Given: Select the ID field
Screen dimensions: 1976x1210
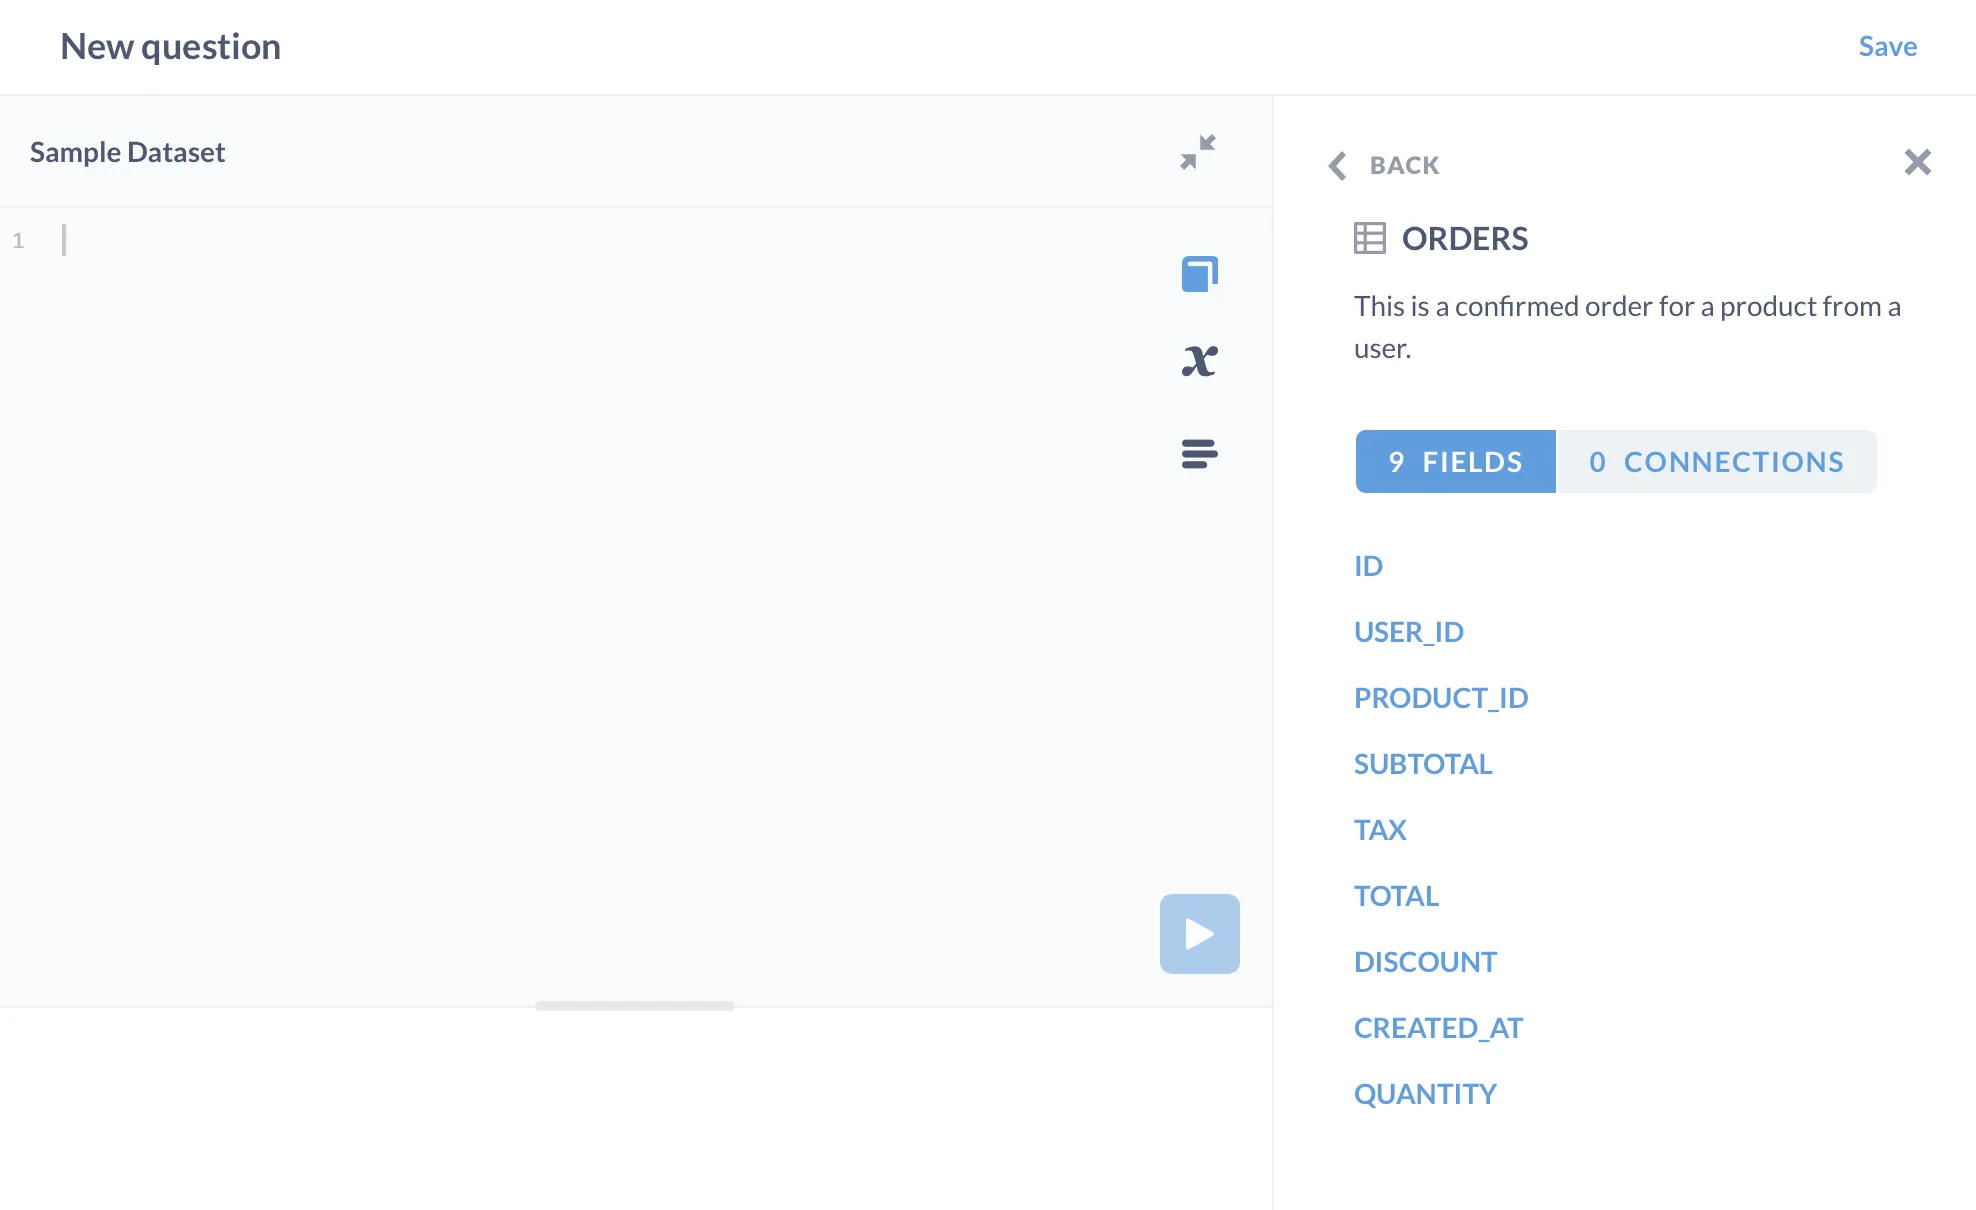Looking at the screenshot, I should coord(1368,565).
